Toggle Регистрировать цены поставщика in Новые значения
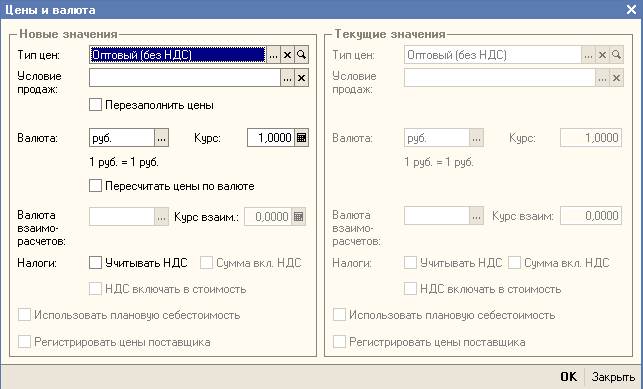Viewport: 643px width, 389px height. 24,341
